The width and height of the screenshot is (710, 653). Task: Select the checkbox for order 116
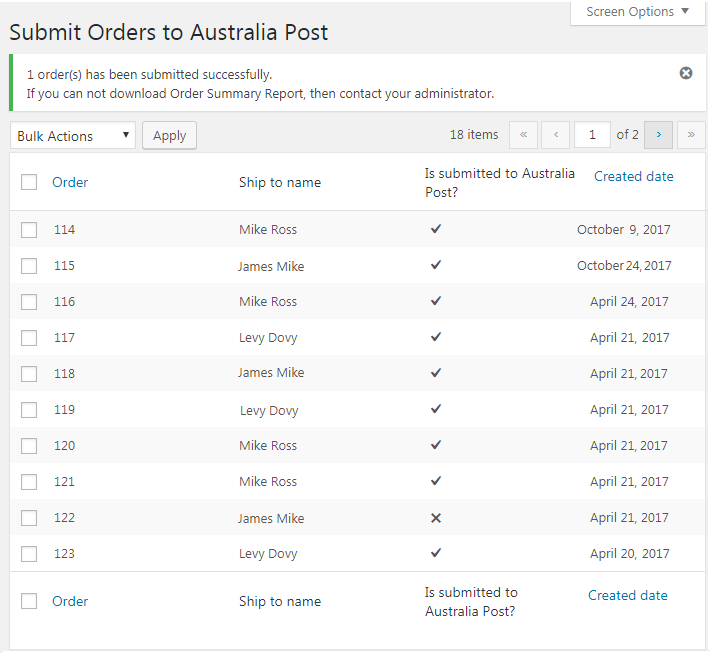click(x=29, y=302)
